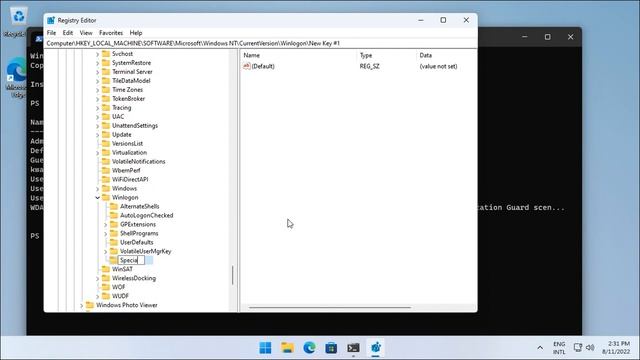Select the WiFiDirectAPI folder icon
The height and width of the screenshot is (360, 640).
(x=106, y=179)
